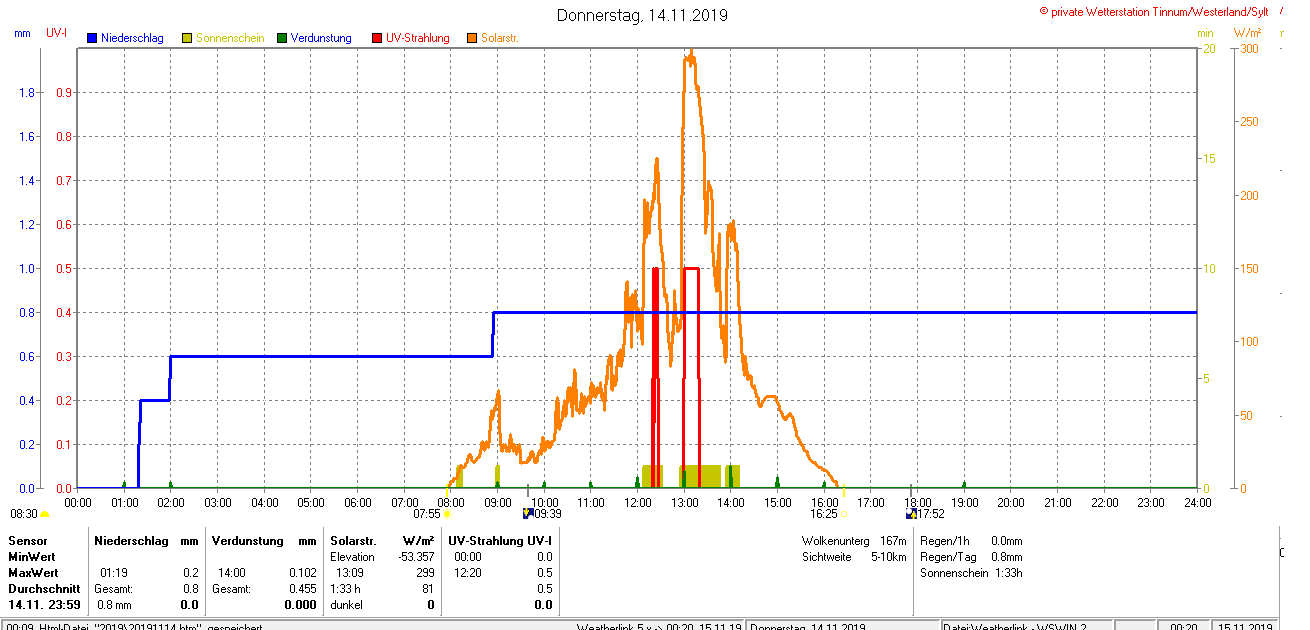
Task: Click the moon icon at 17:52
Action: tap(911, 514)
